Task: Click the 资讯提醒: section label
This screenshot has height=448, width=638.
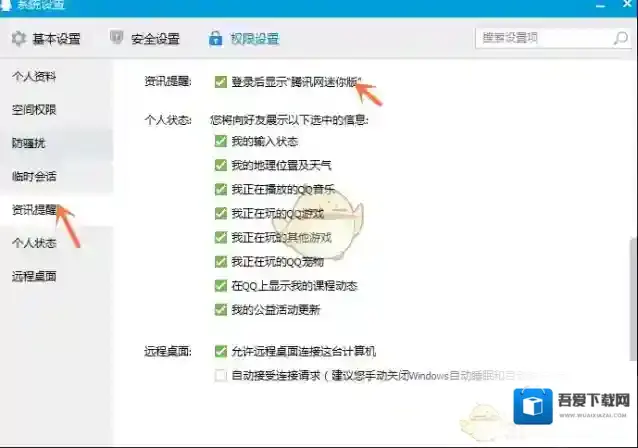Action: point(168,81)
